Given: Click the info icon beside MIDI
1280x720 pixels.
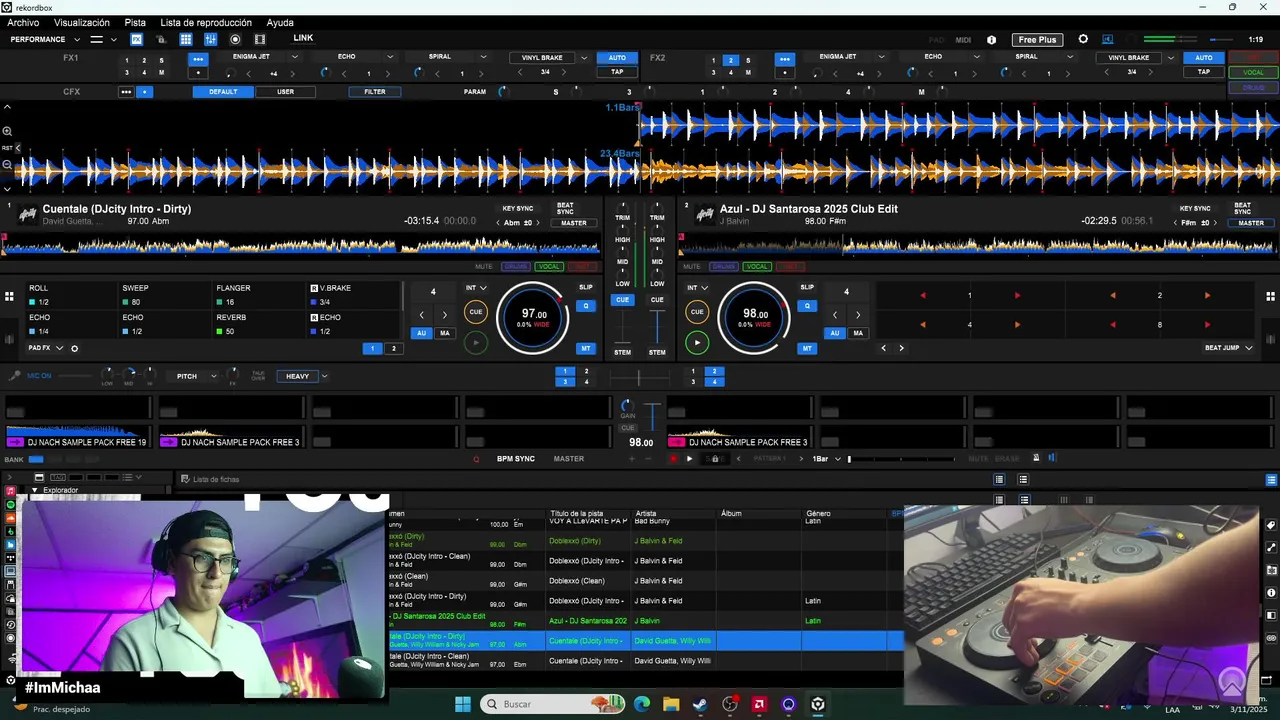Looking at the screenshot, I should [x=992, y=40].
